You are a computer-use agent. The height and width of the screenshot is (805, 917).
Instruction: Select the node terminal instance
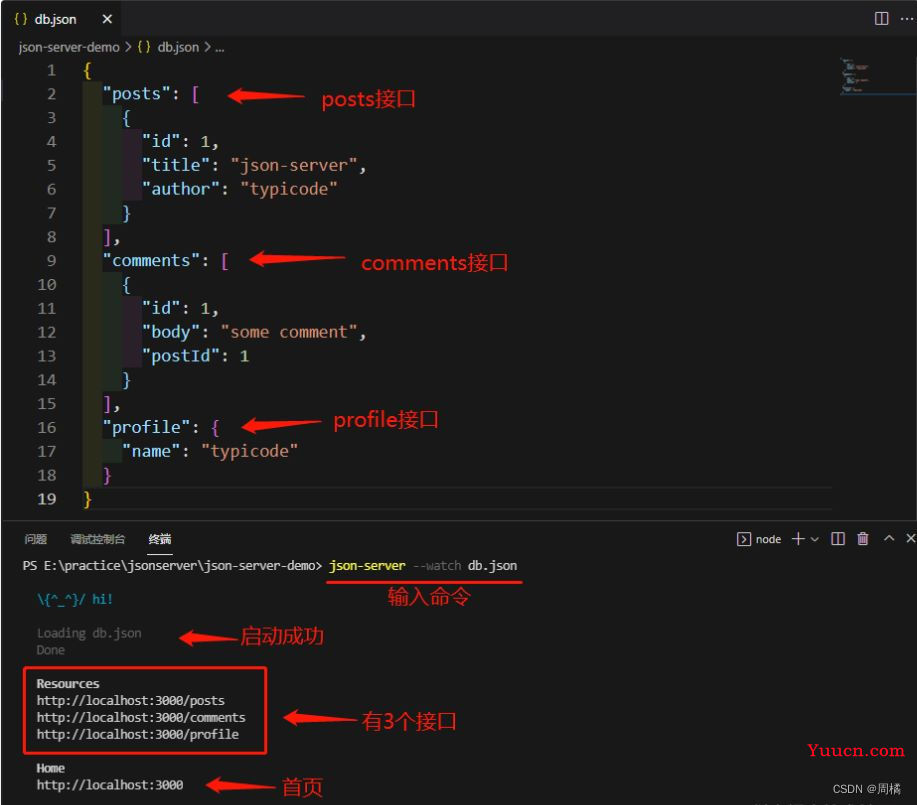tap(759, 539)
